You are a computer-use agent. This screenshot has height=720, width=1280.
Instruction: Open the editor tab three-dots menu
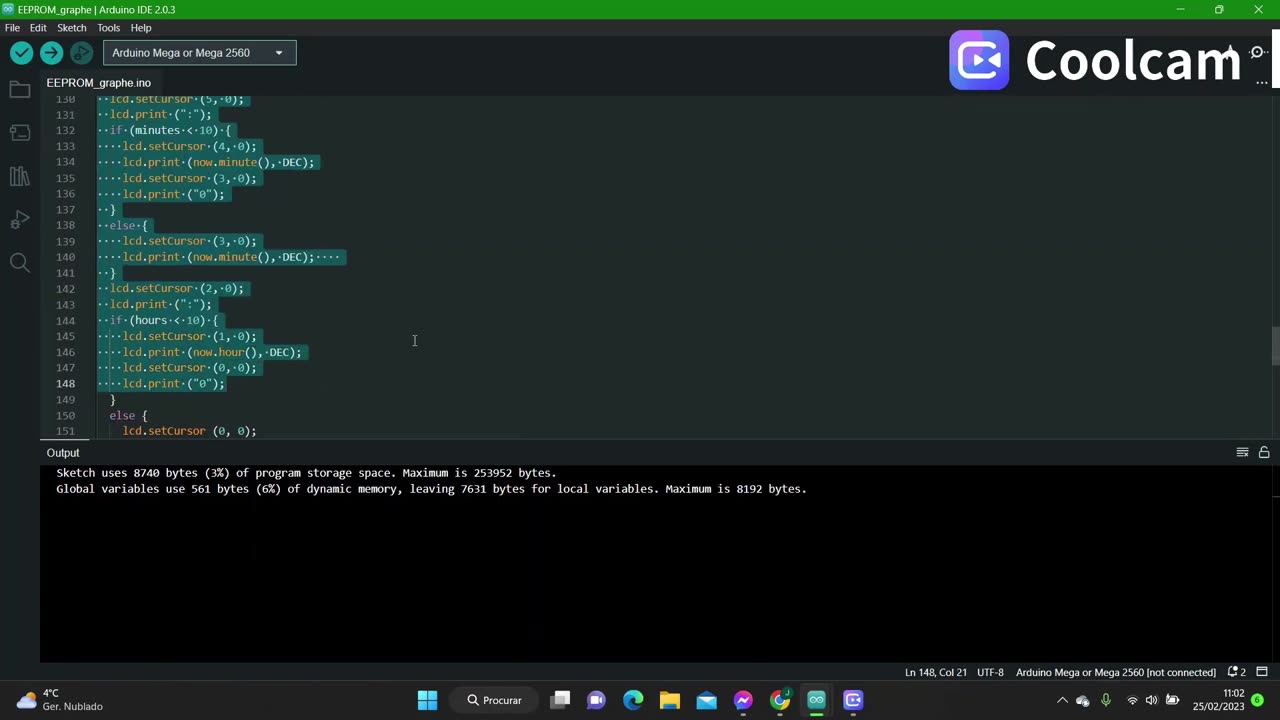(1263, 83)
